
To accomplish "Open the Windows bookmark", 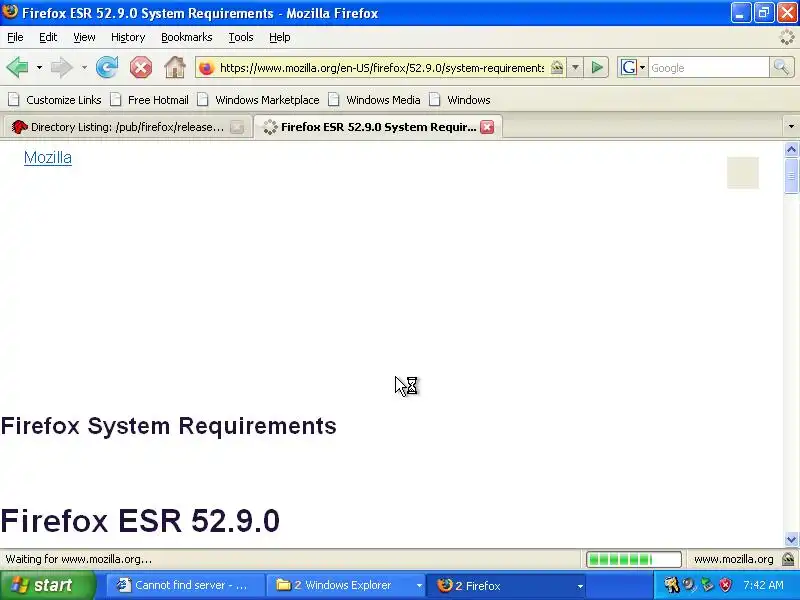I will (460, 99).
